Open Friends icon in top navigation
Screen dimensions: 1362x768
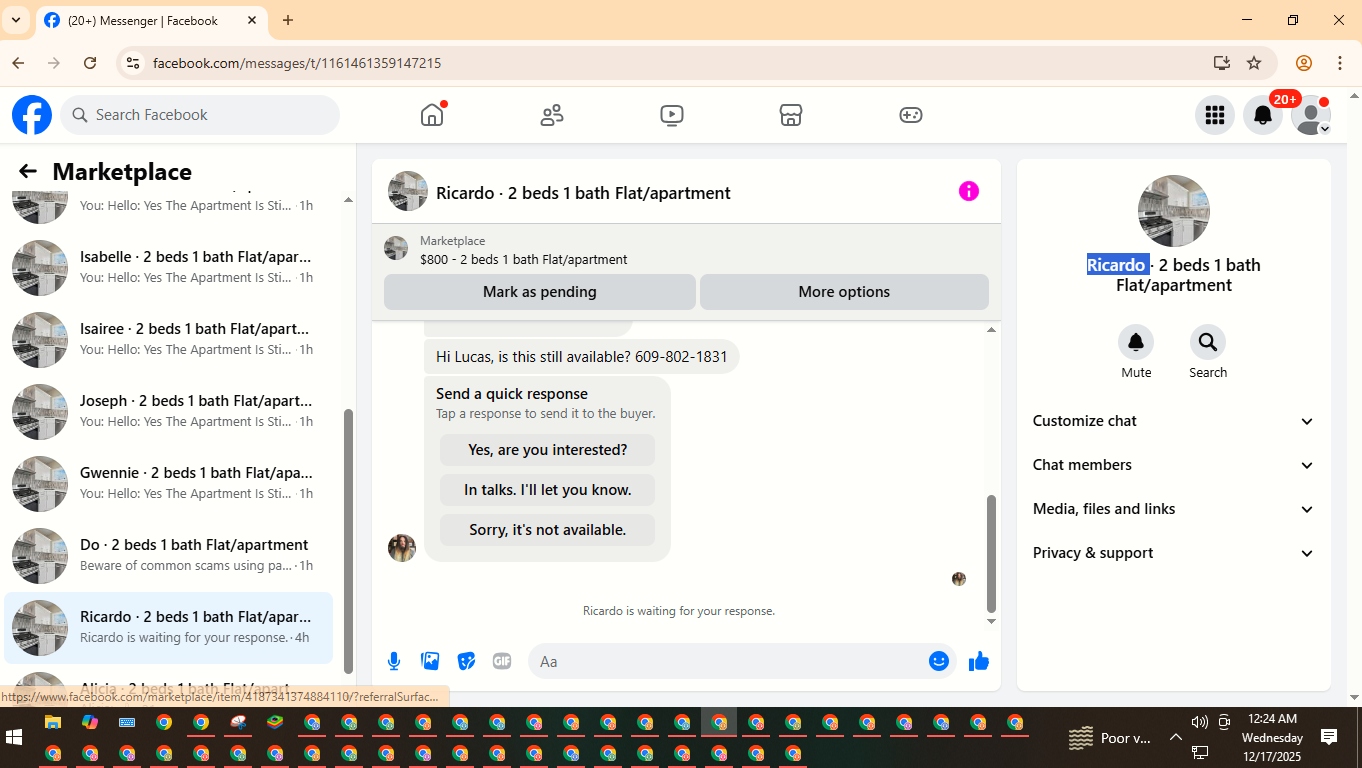(x=552, y=115)
